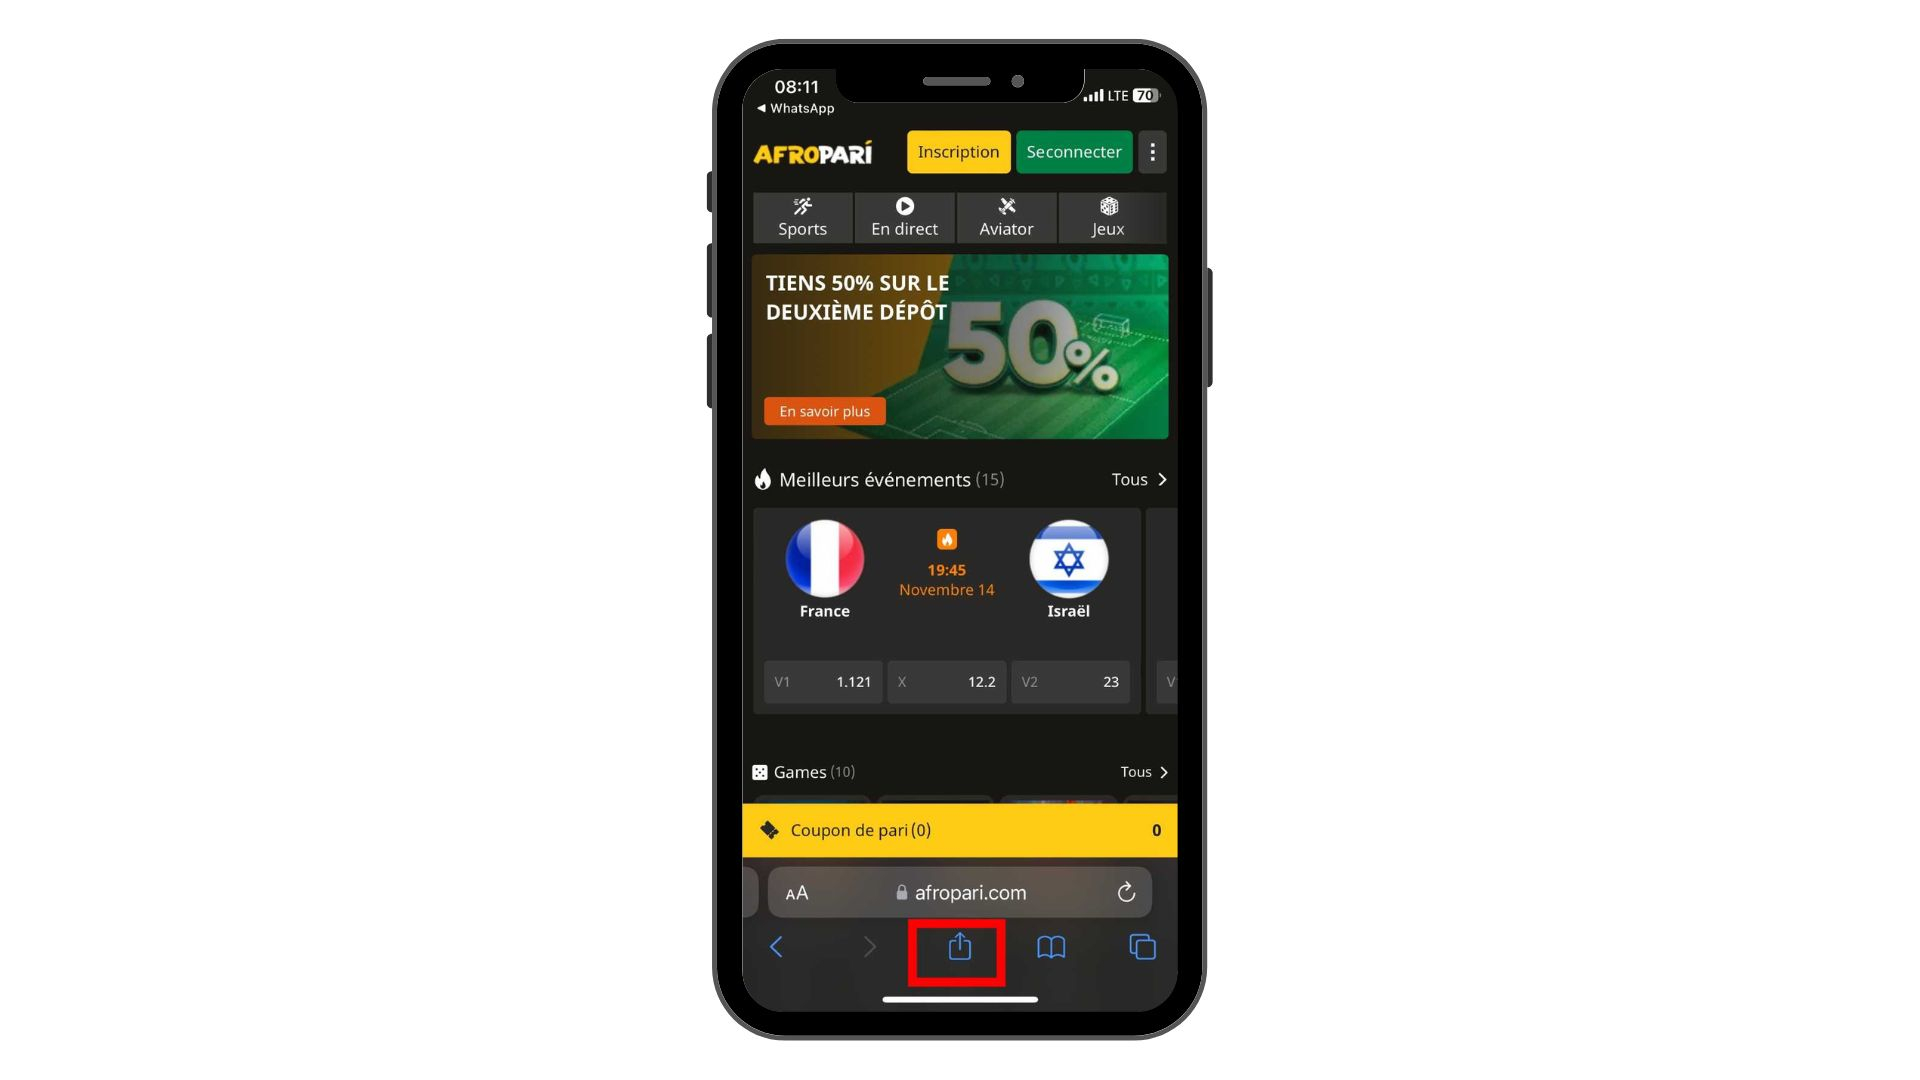Open the En savoir plus promotion link
Viewport: 1920px width, 1080px height.
pyautogui.click(x=824, y=411)
